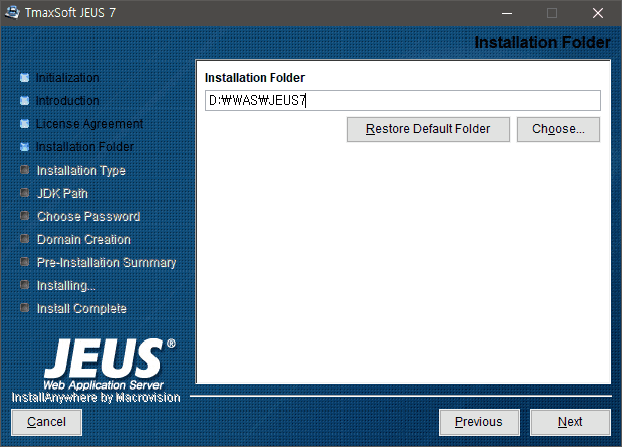This screenshot has width=622, height=447.
Task: Select the Installation Type step bullet icon
Action: (x=25, y=170)
